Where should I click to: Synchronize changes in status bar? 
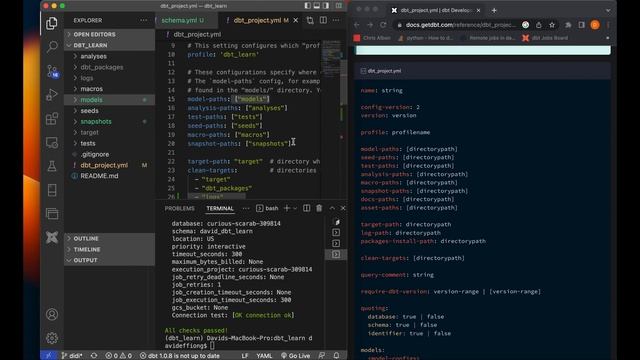(x=94, y=356)
